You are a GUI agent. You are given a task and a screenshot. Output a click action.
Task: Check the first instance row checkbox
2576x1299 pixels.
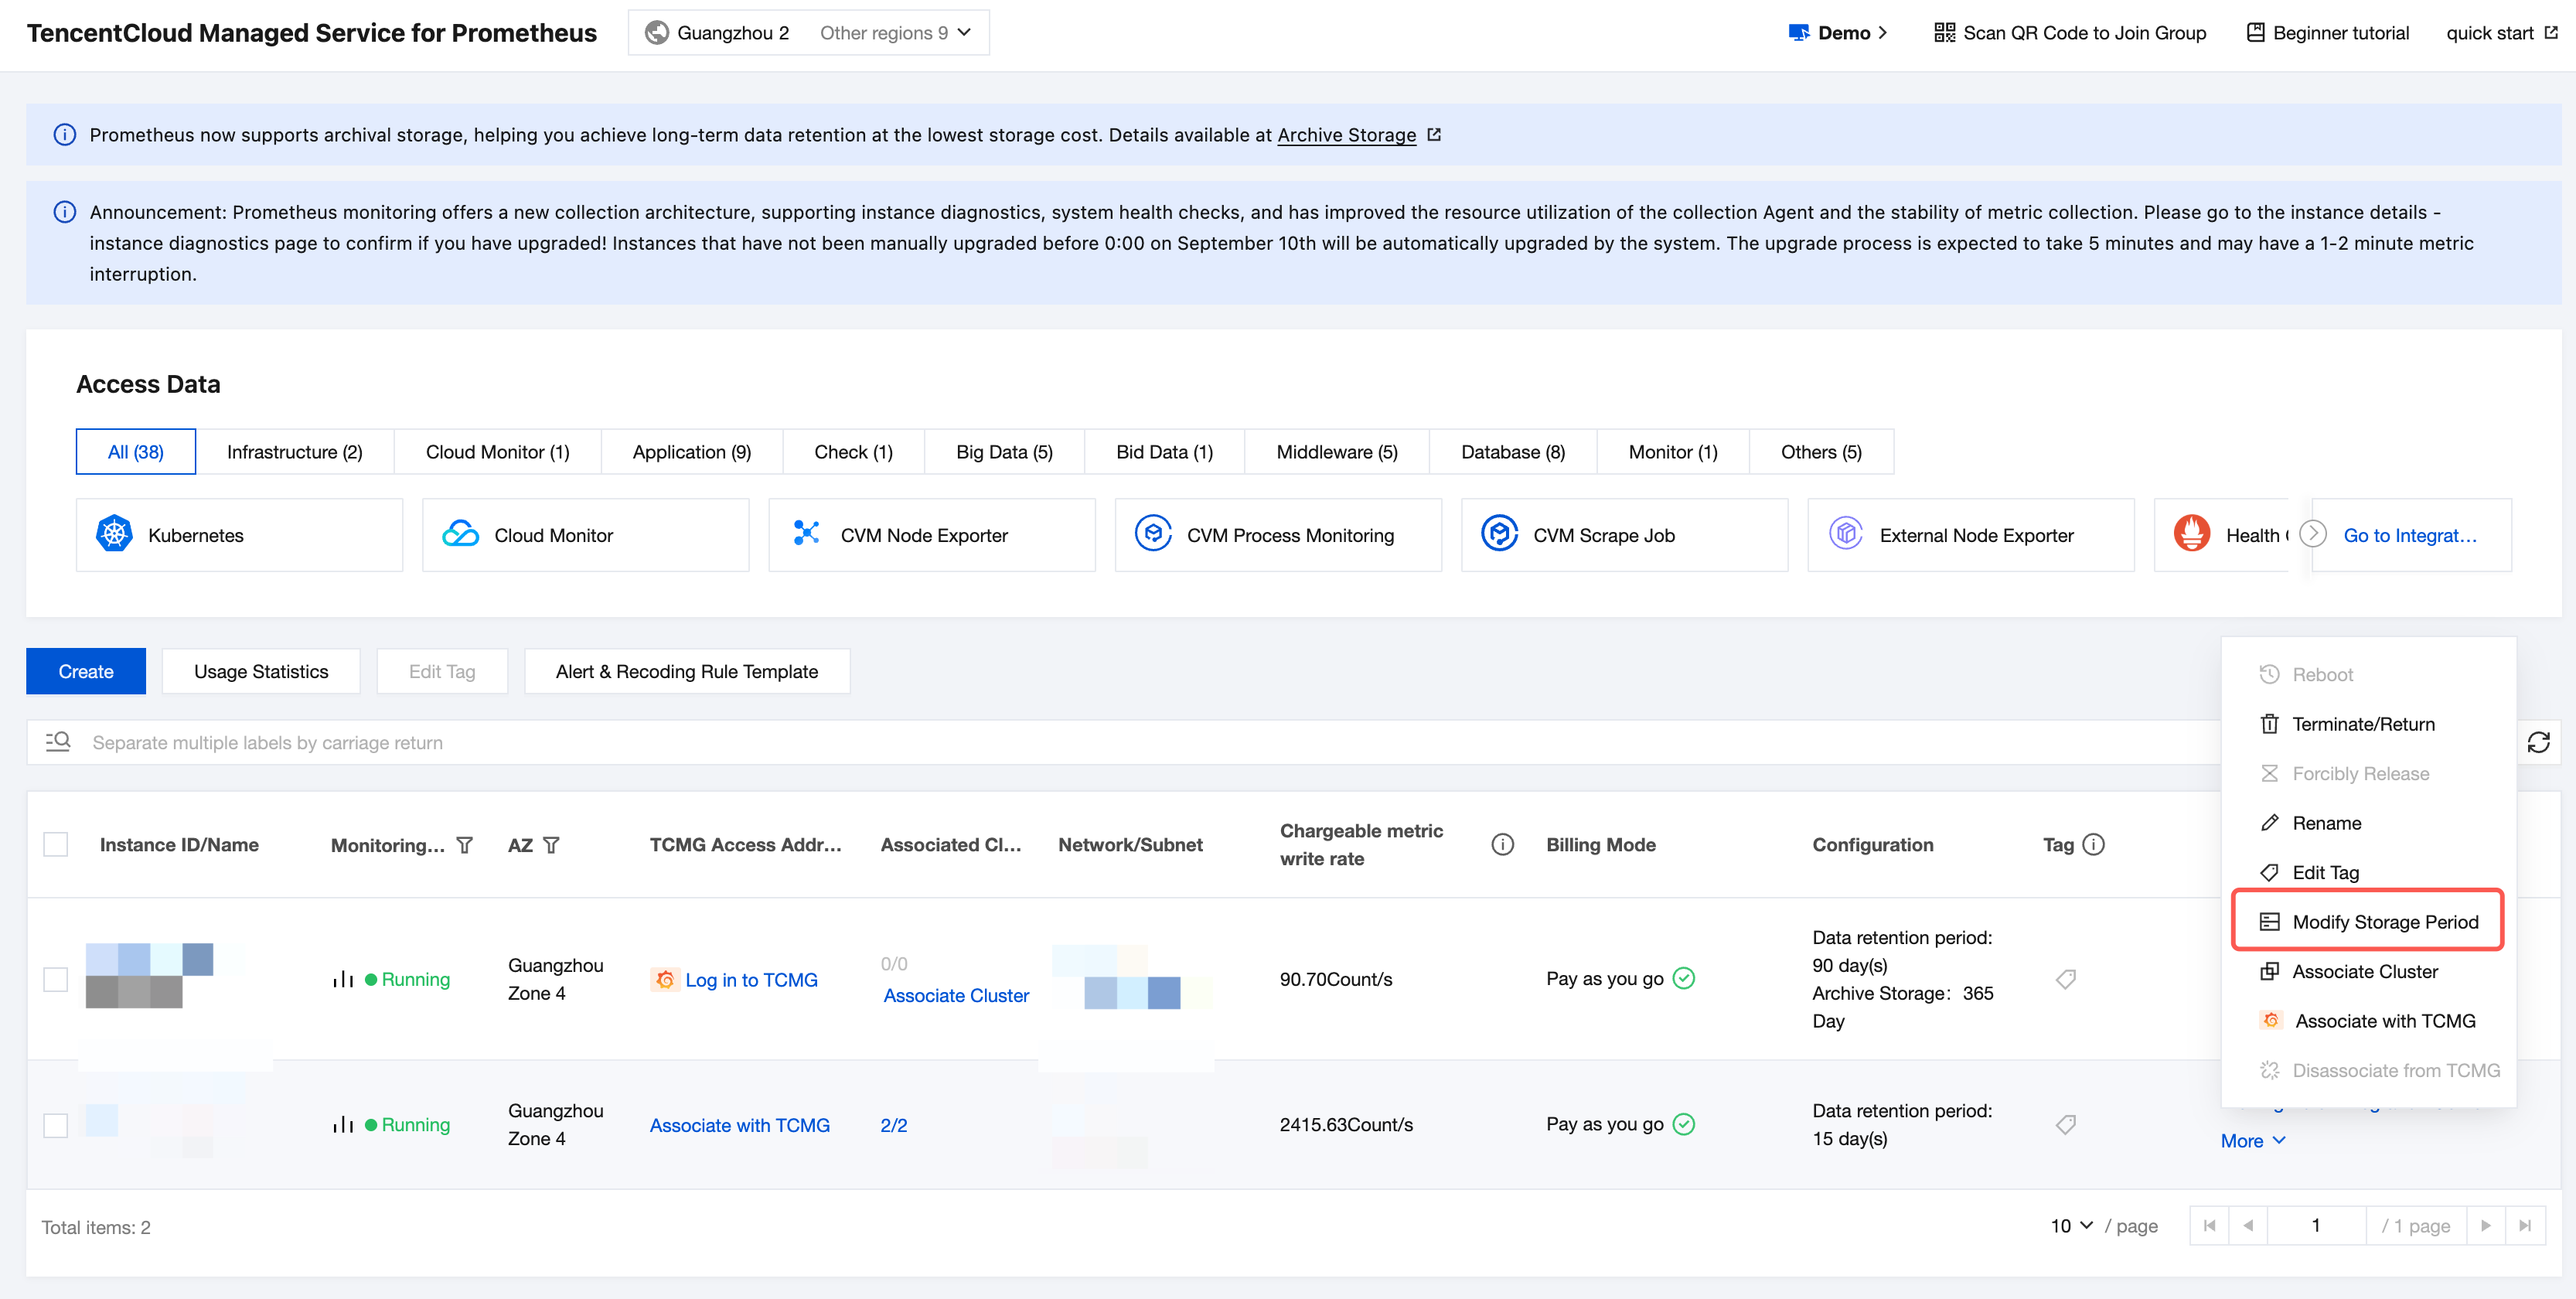tap(56, 979)
